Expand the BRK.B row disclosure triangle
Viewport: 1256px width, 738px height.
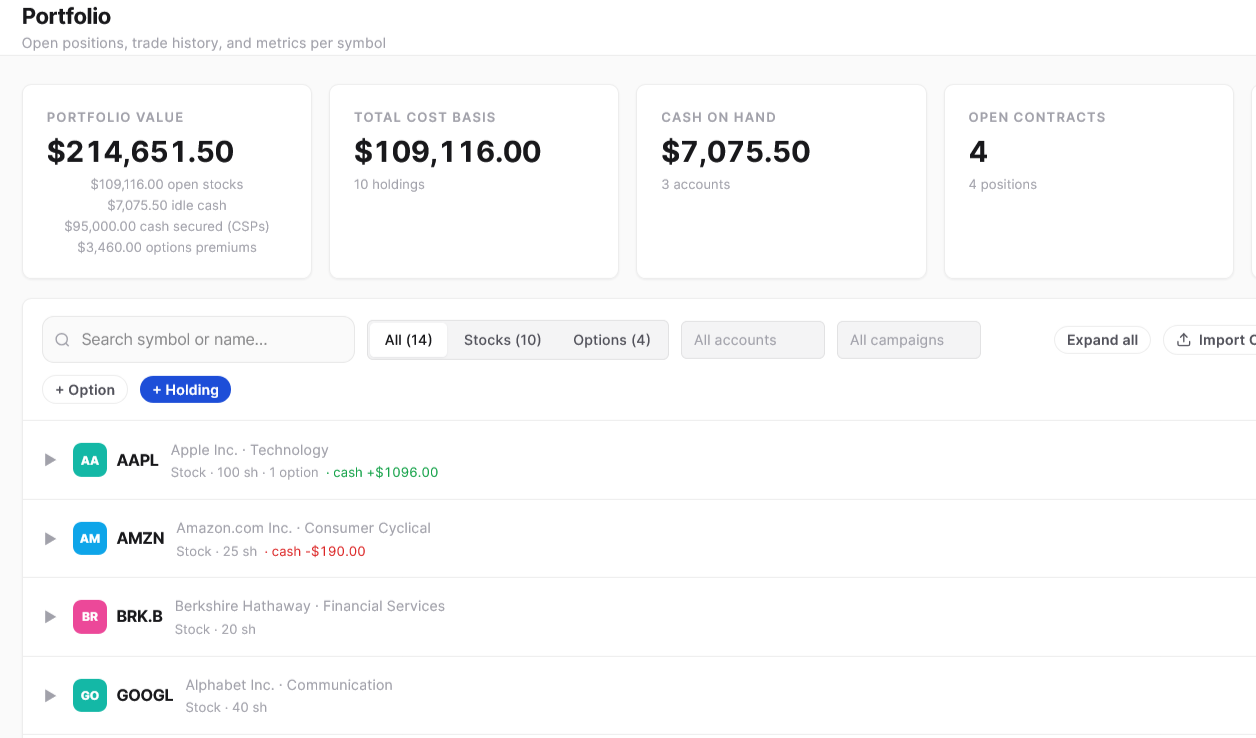tap(50, 617)
